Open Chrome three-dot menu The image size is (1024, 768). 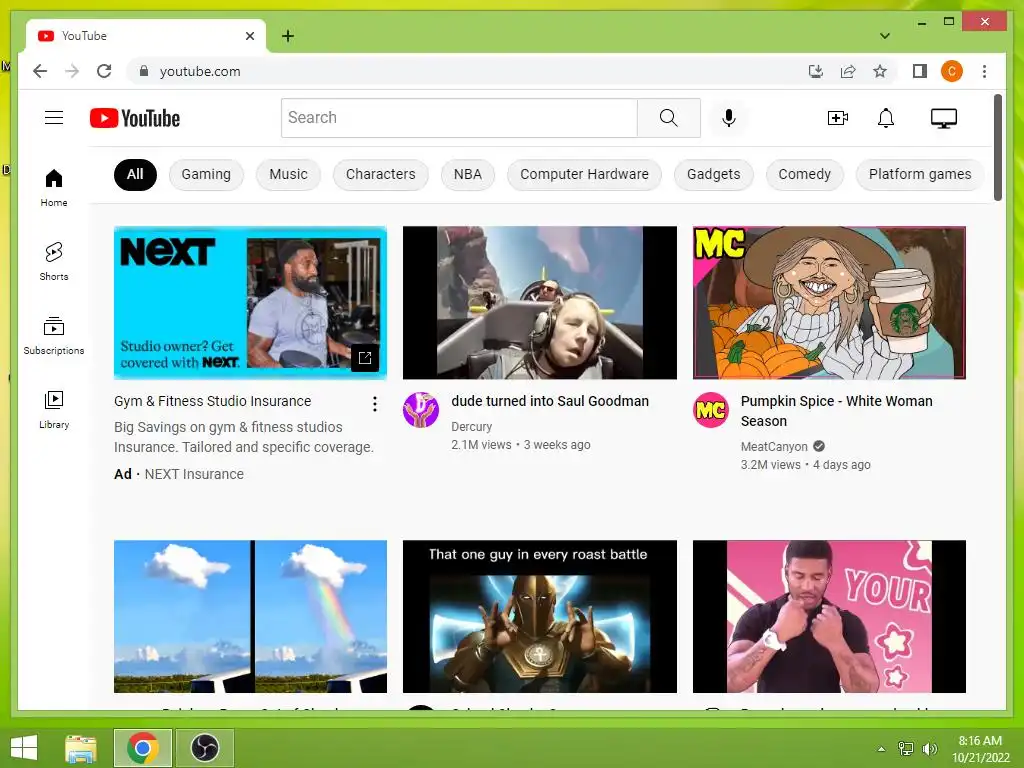pyautogui.click(x=984, y=71)
